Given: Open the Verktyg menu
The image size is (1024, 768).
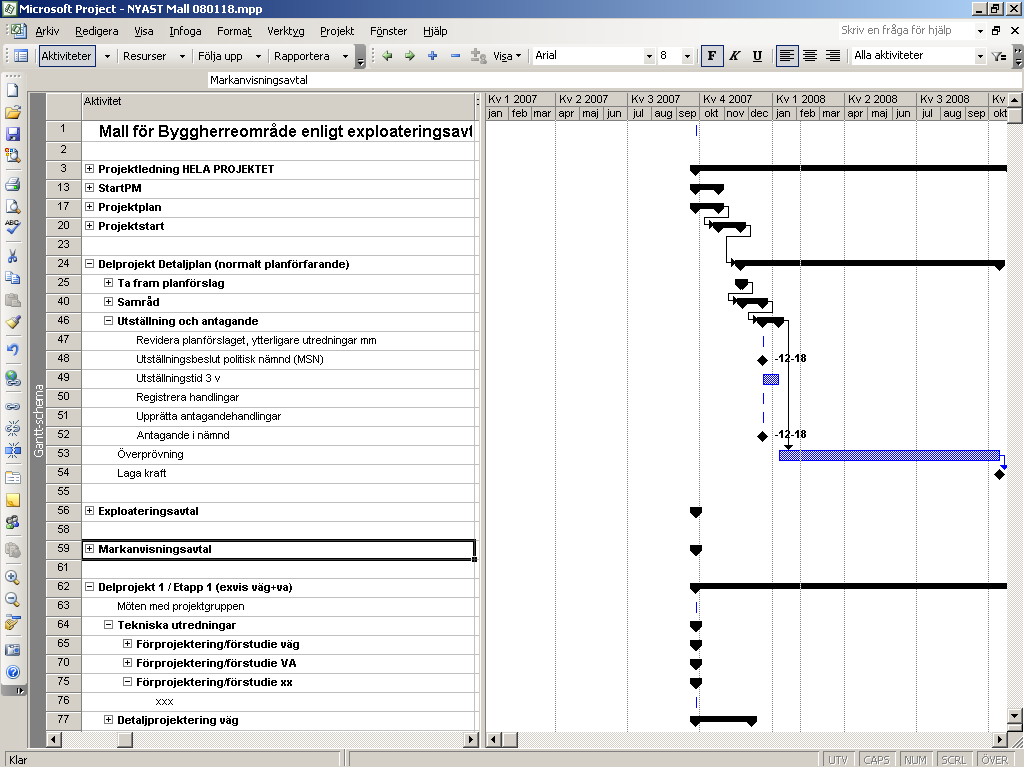Looking at the screenshot, I should point(285,31).
